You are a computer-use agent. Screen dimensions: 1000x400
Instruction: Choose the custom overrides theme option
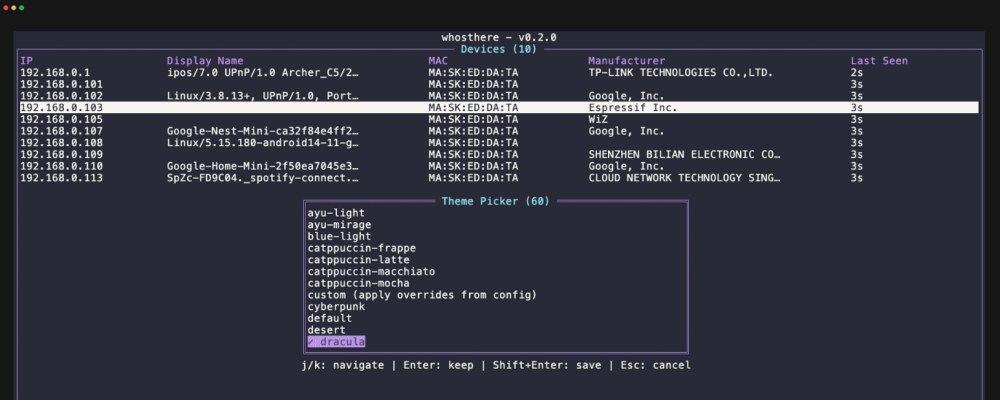422,295
